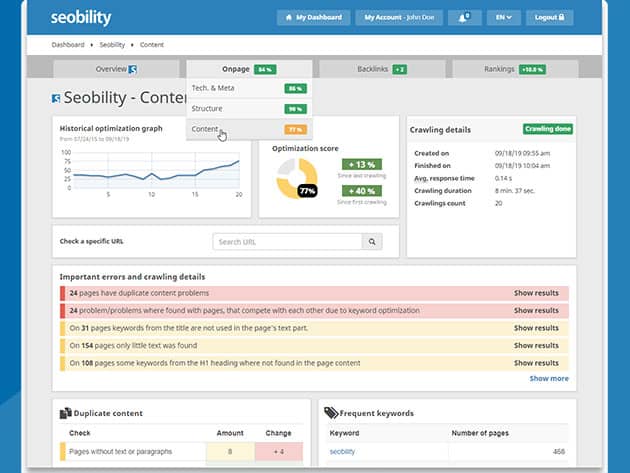Open the notifications bell icon
630x473 pixels.
click(463, 18)
